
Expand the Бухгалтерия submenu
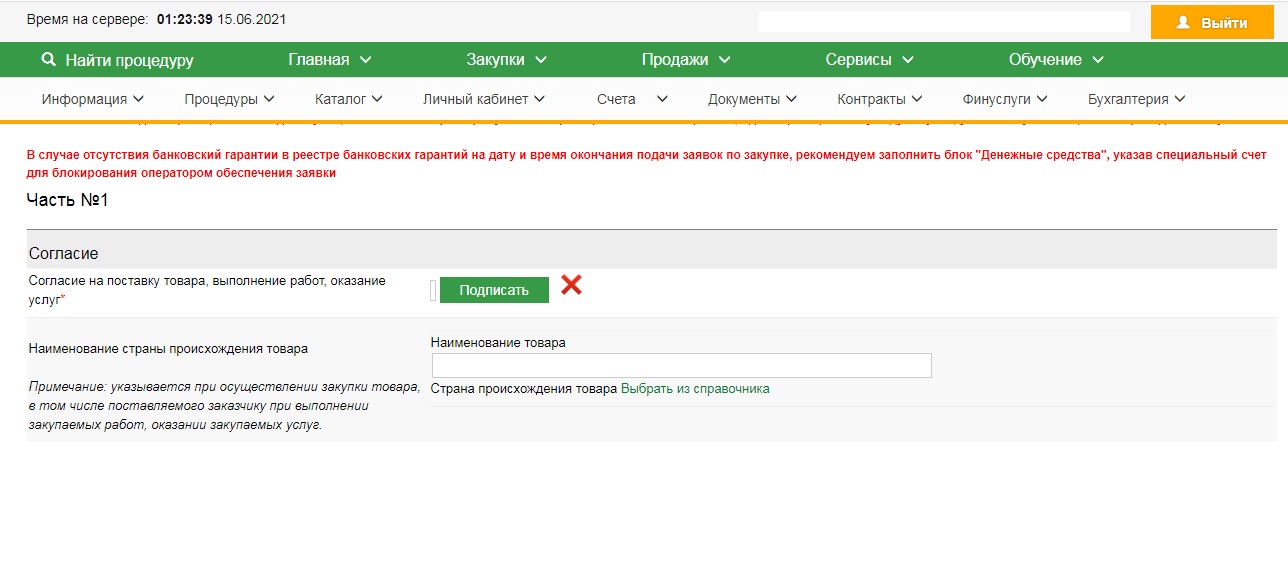1136,99
